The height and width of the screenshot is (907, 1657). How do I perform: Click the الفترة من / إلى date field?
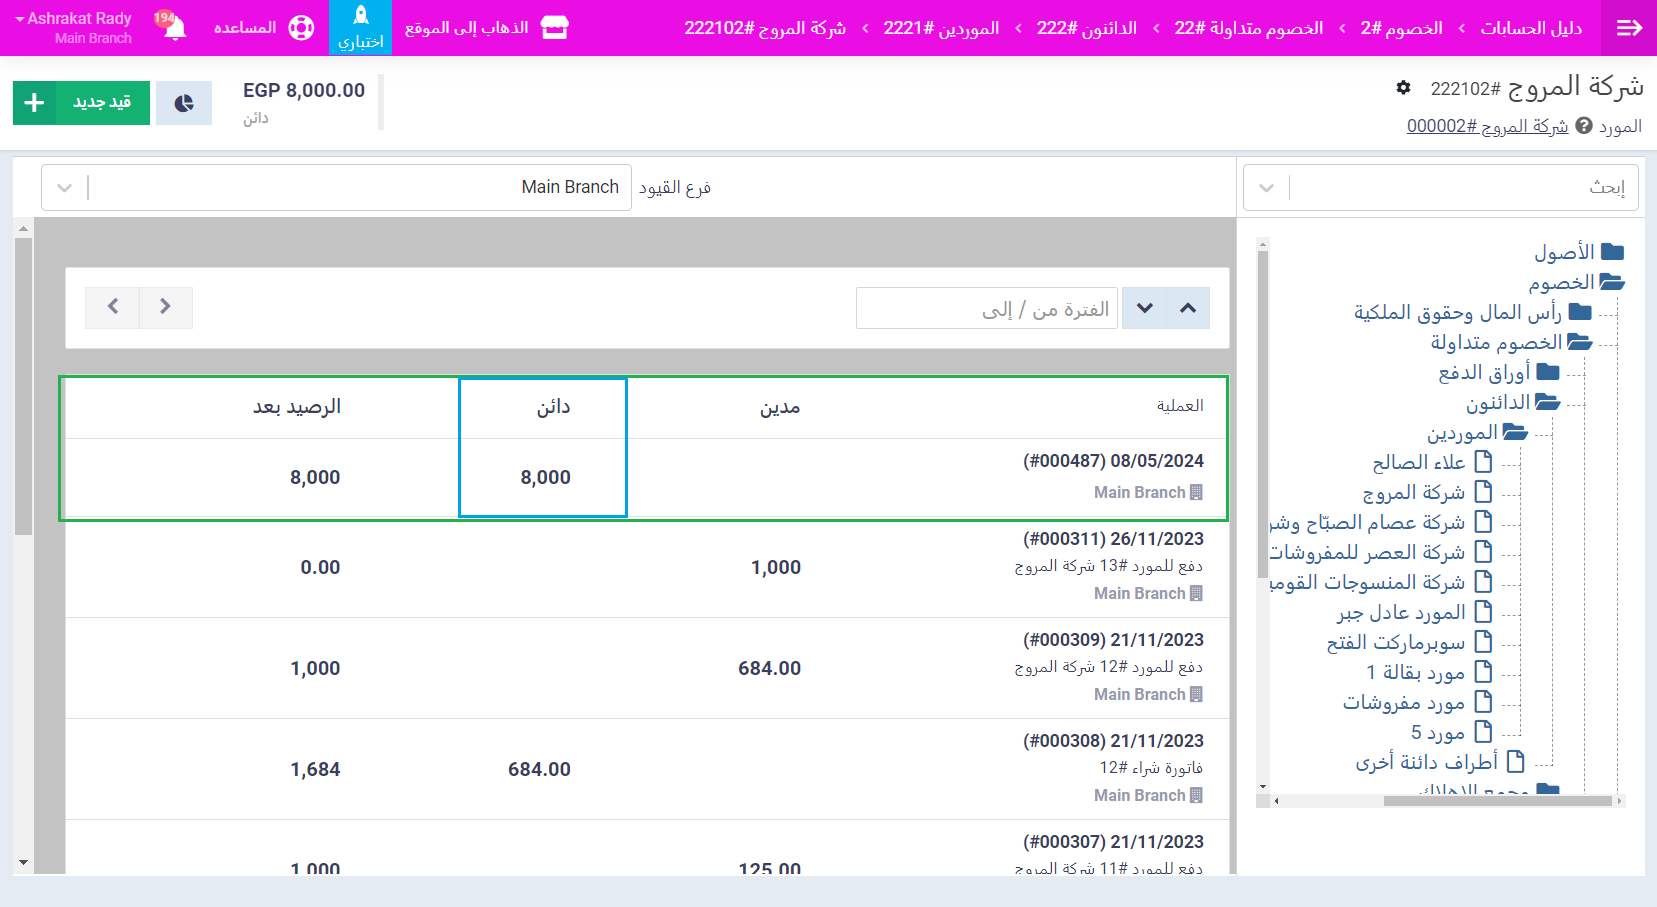click(986, 309)
